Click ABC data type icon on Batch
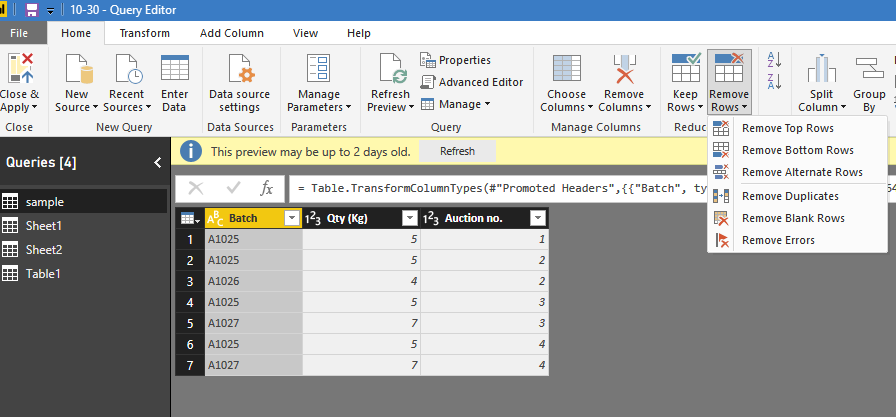896x417 pixels. [215, 218]
